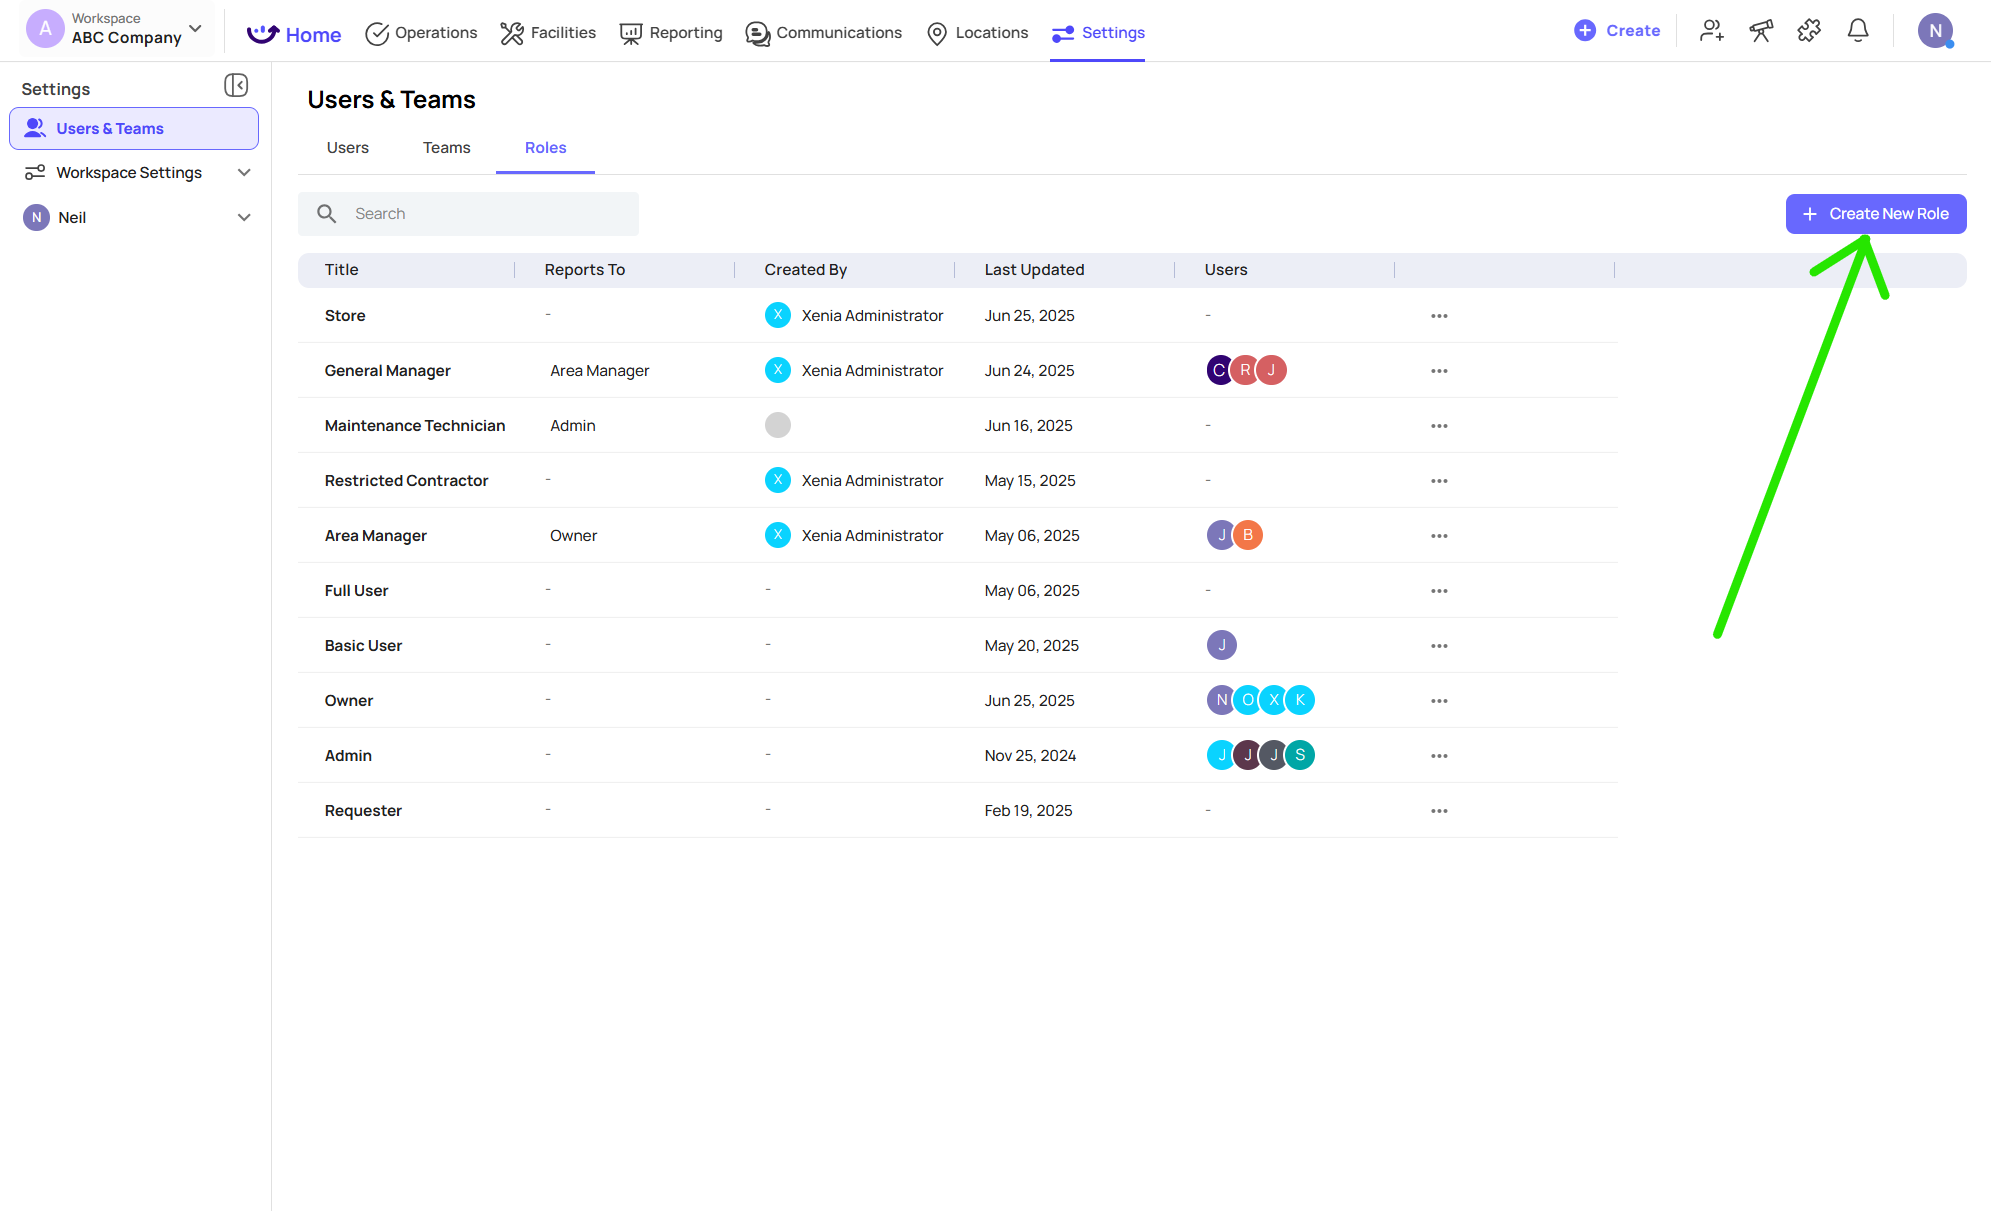1991x1211 pixels.
Task: Expand the ABC Company workspace dropdown
Action: [x=195, y=29]
